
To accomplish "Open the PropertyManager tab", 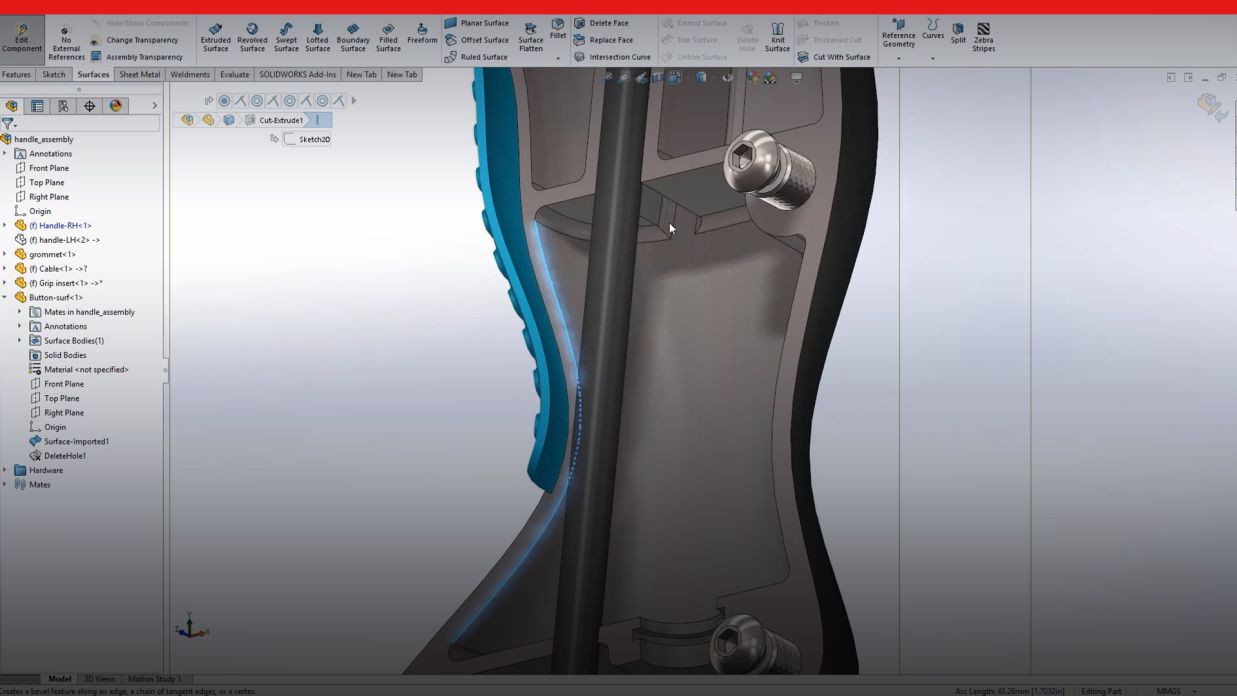I will 37,106.
